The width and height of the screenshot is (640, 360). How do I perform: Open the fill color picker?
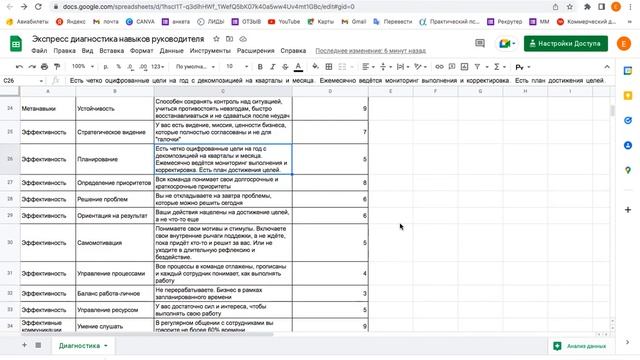point(315,67)
